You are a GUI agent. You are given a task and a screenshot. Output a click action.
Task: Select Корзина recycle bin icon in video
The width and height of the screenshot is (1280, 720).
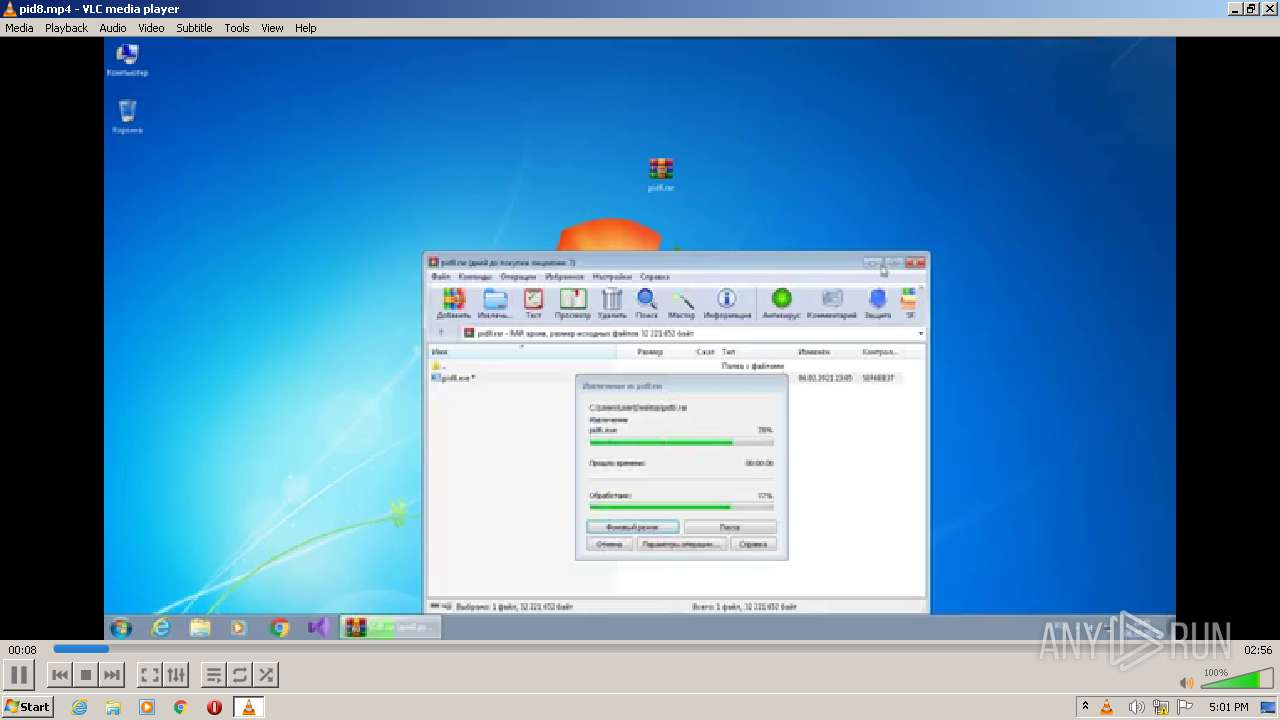[127, 117]
